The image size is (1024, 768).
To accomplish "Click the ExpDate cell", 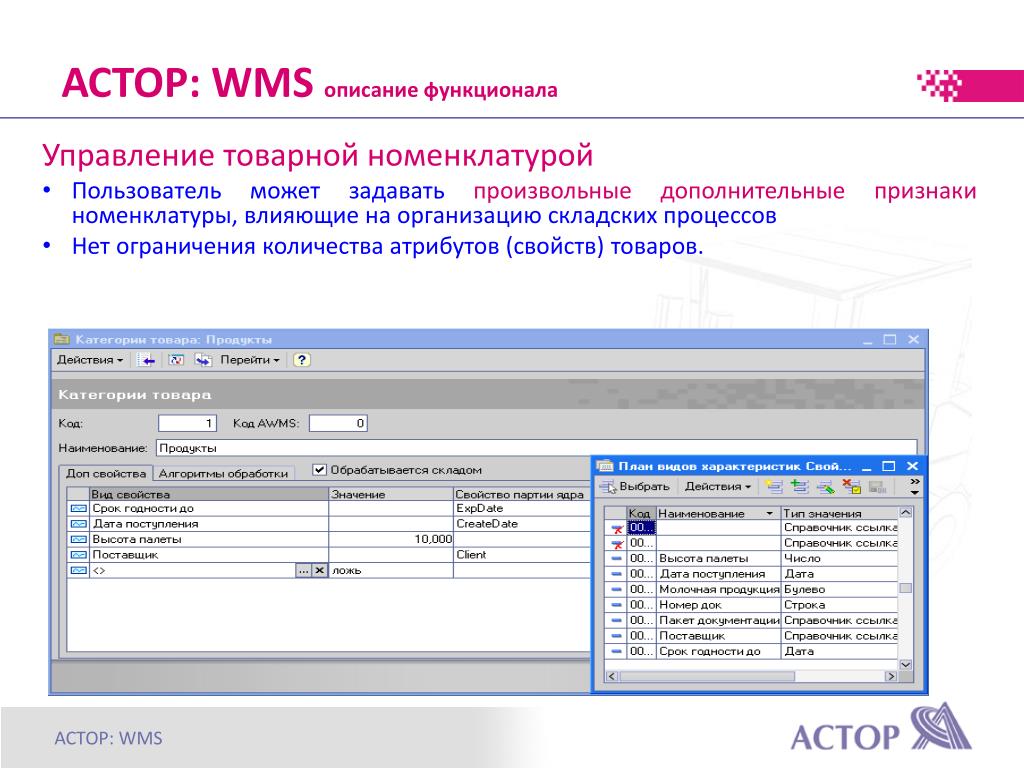I will point(521,508).
